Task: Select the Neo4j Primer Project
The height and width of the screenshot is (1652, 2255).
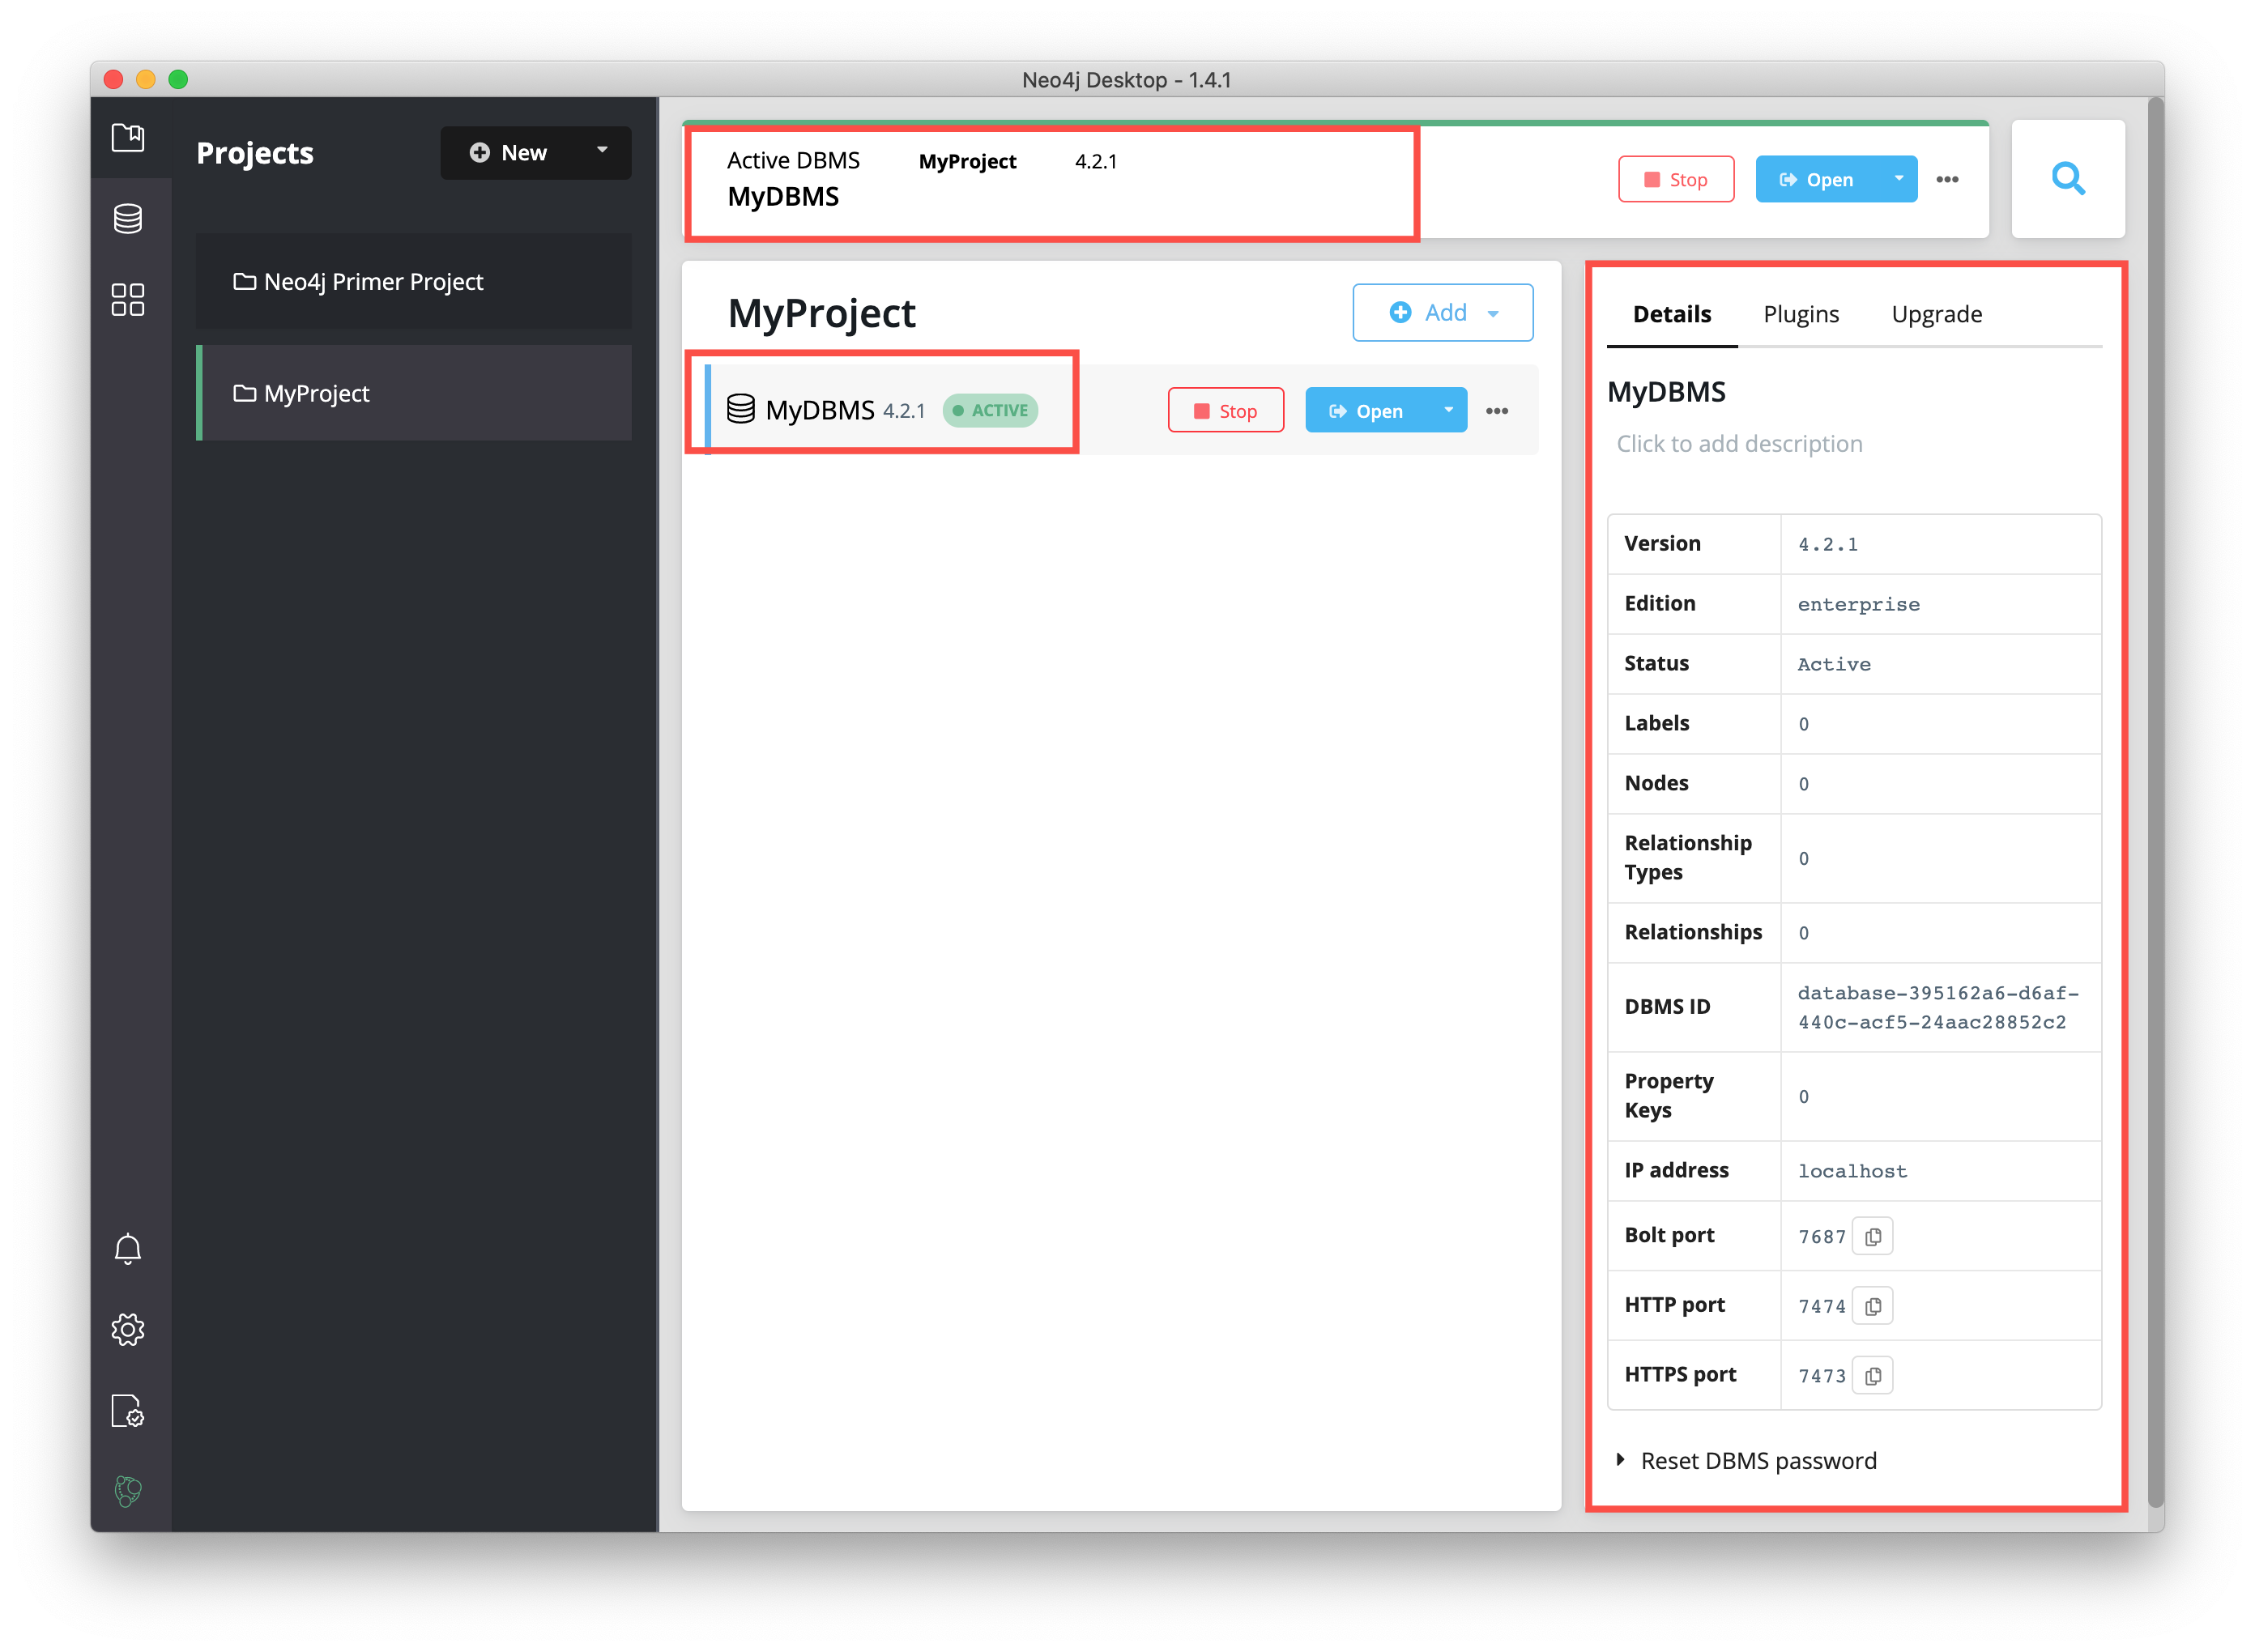Action: click(414, 282)
